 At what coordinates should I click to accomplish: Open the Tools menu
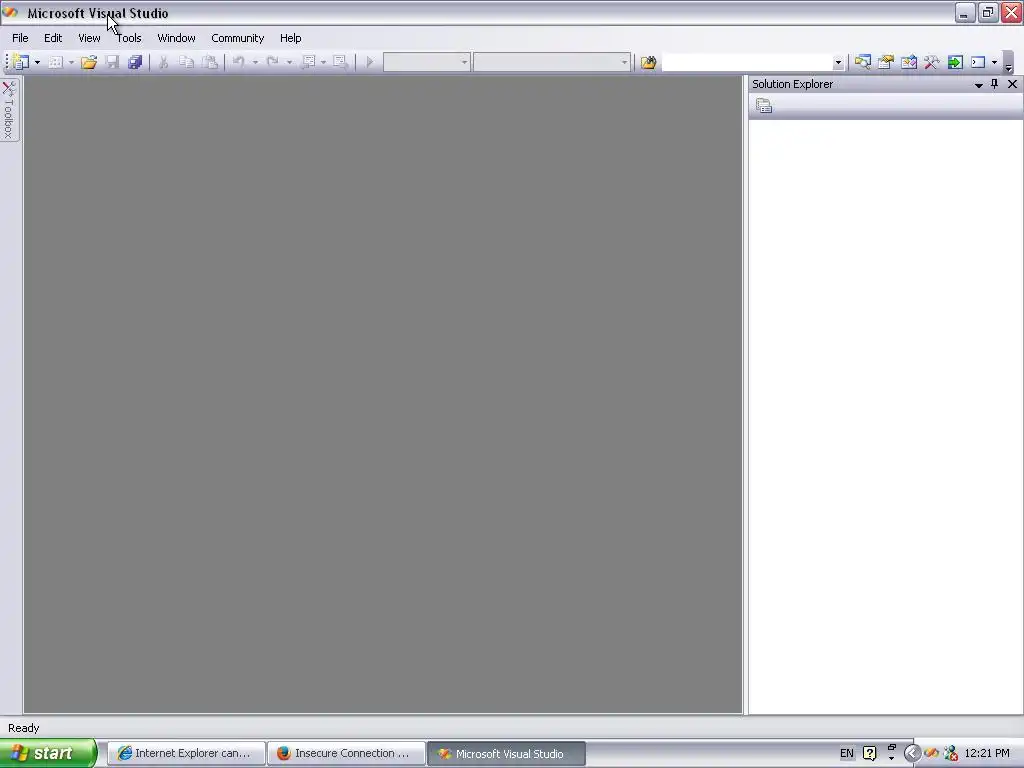(129, 38)
